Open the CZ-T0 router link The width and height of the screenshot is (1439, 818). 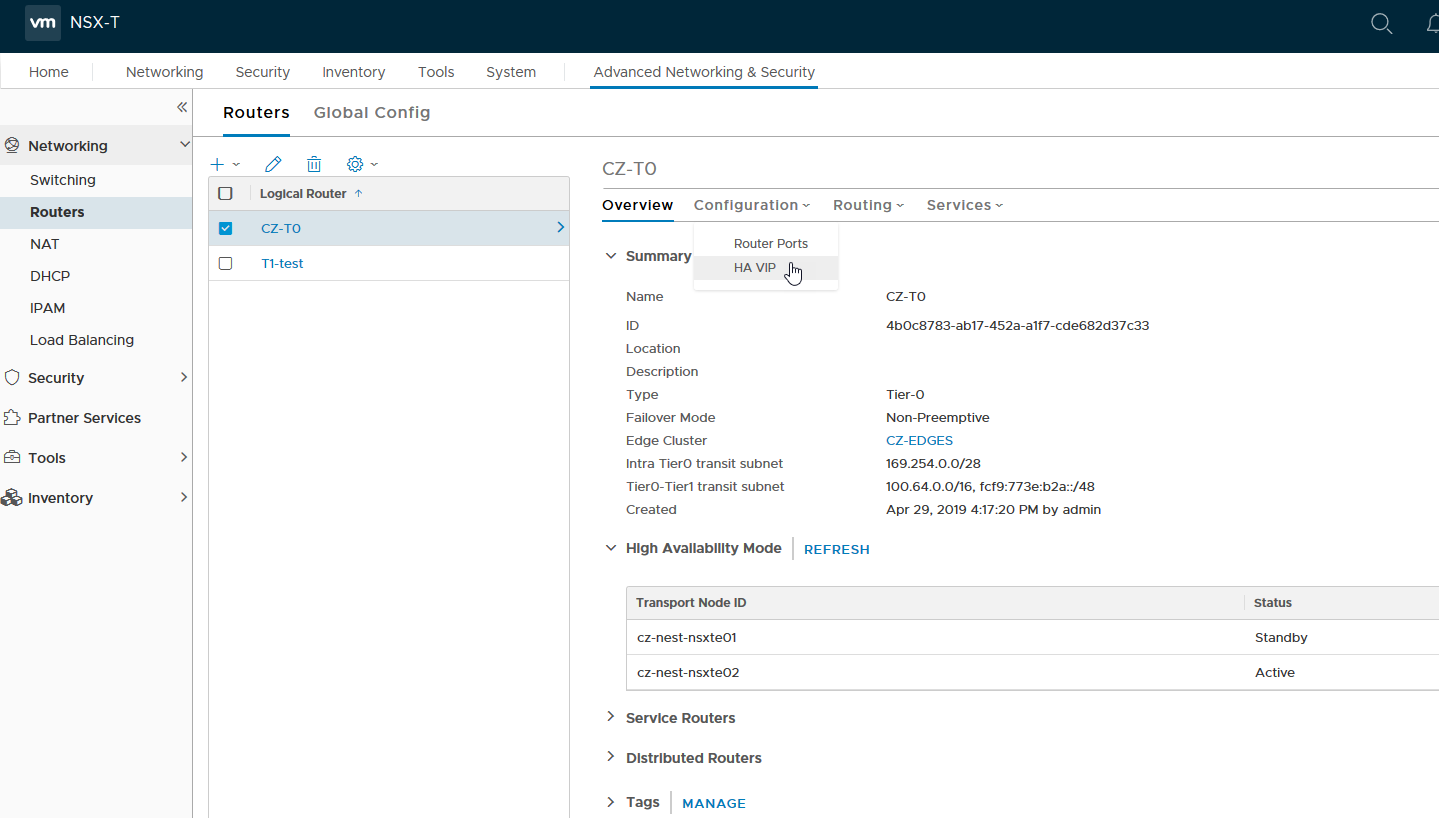coord(281,228)
